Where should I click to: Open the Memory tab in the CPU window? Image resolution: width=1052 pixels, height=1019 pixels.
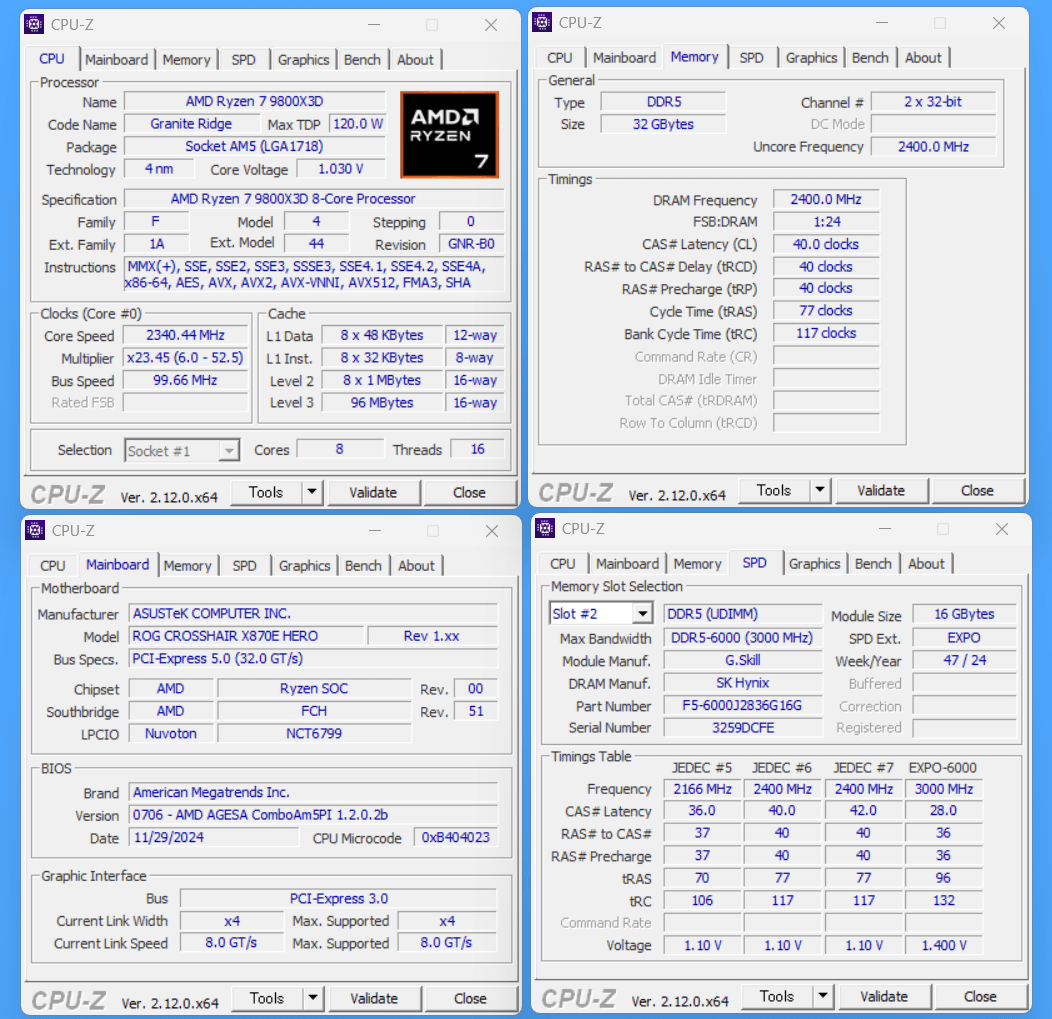click(186, 59)
